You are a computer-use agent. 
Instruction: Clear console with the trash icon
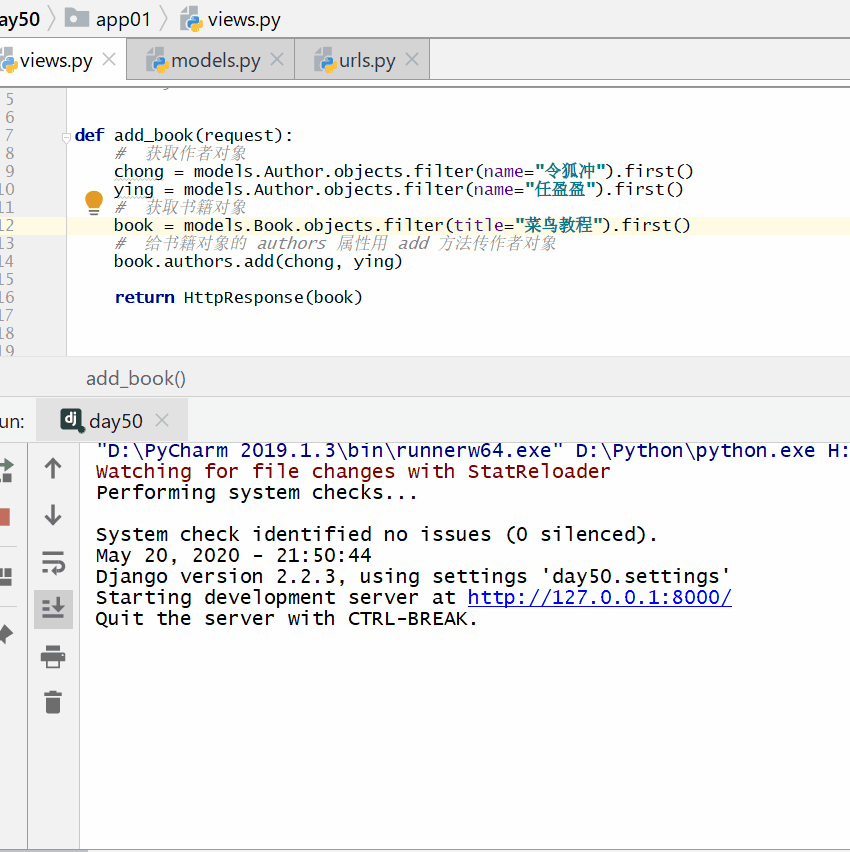click(53, 702)
